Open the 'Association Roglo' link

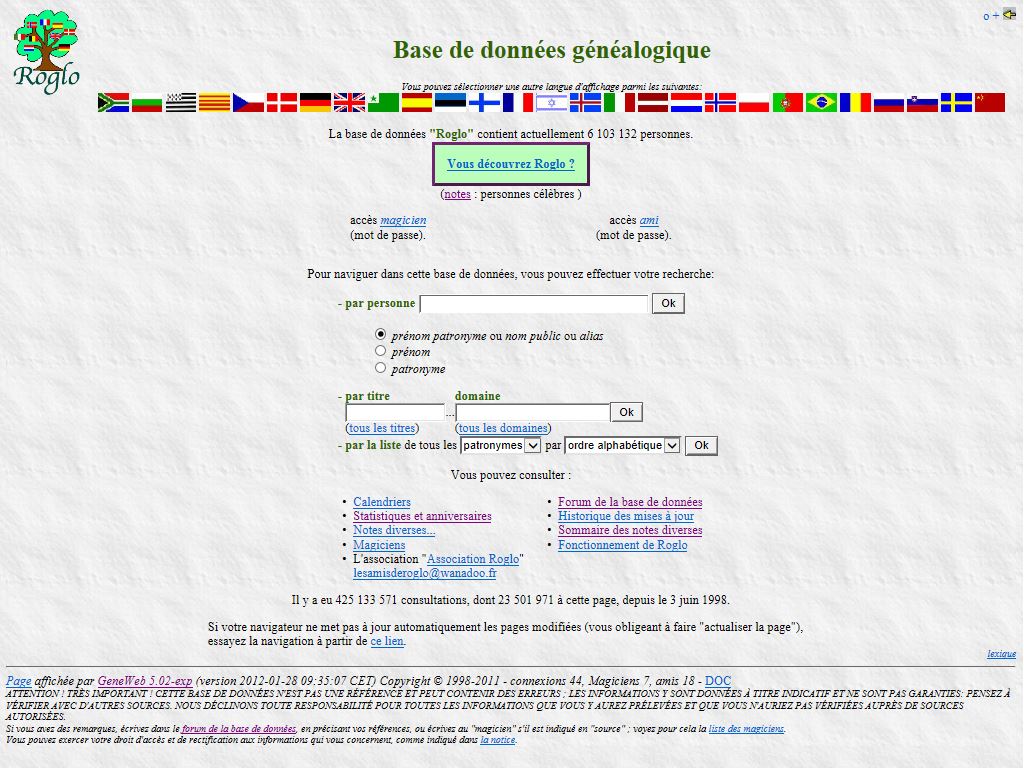click(473, 559)
